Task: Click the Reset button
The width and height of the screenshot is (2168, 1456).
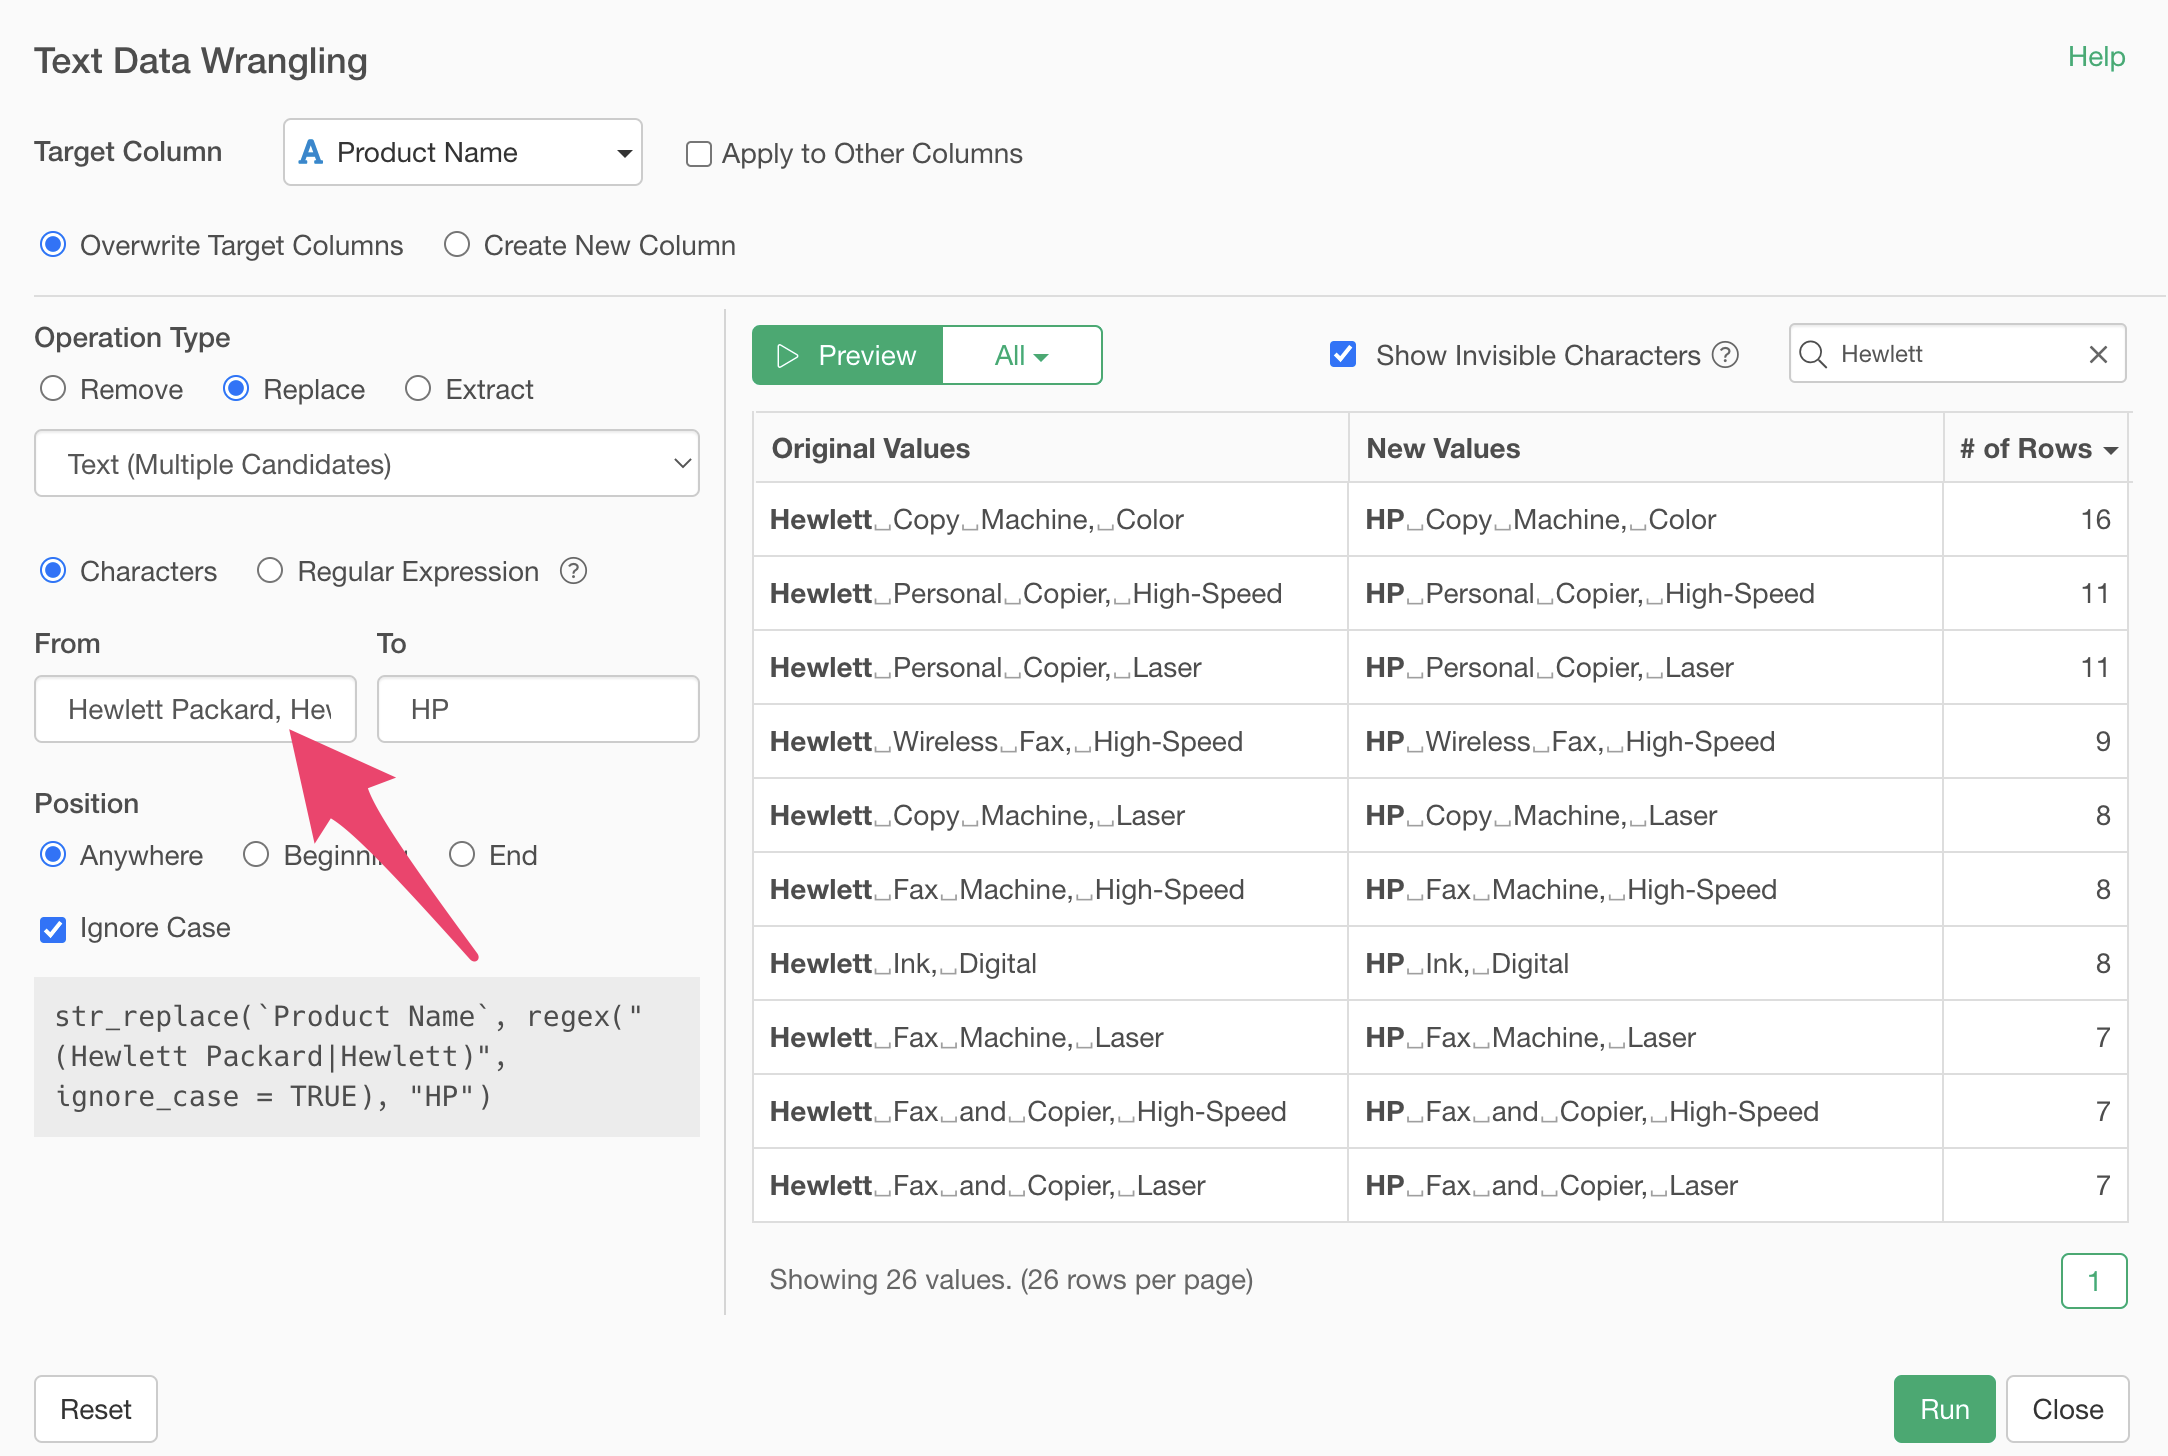Action: coord(96,1409)
